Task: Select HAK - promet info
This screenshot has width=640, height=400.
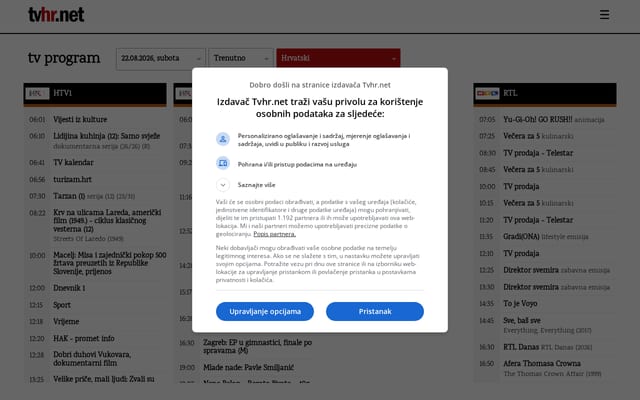Action: coord(84,338)
